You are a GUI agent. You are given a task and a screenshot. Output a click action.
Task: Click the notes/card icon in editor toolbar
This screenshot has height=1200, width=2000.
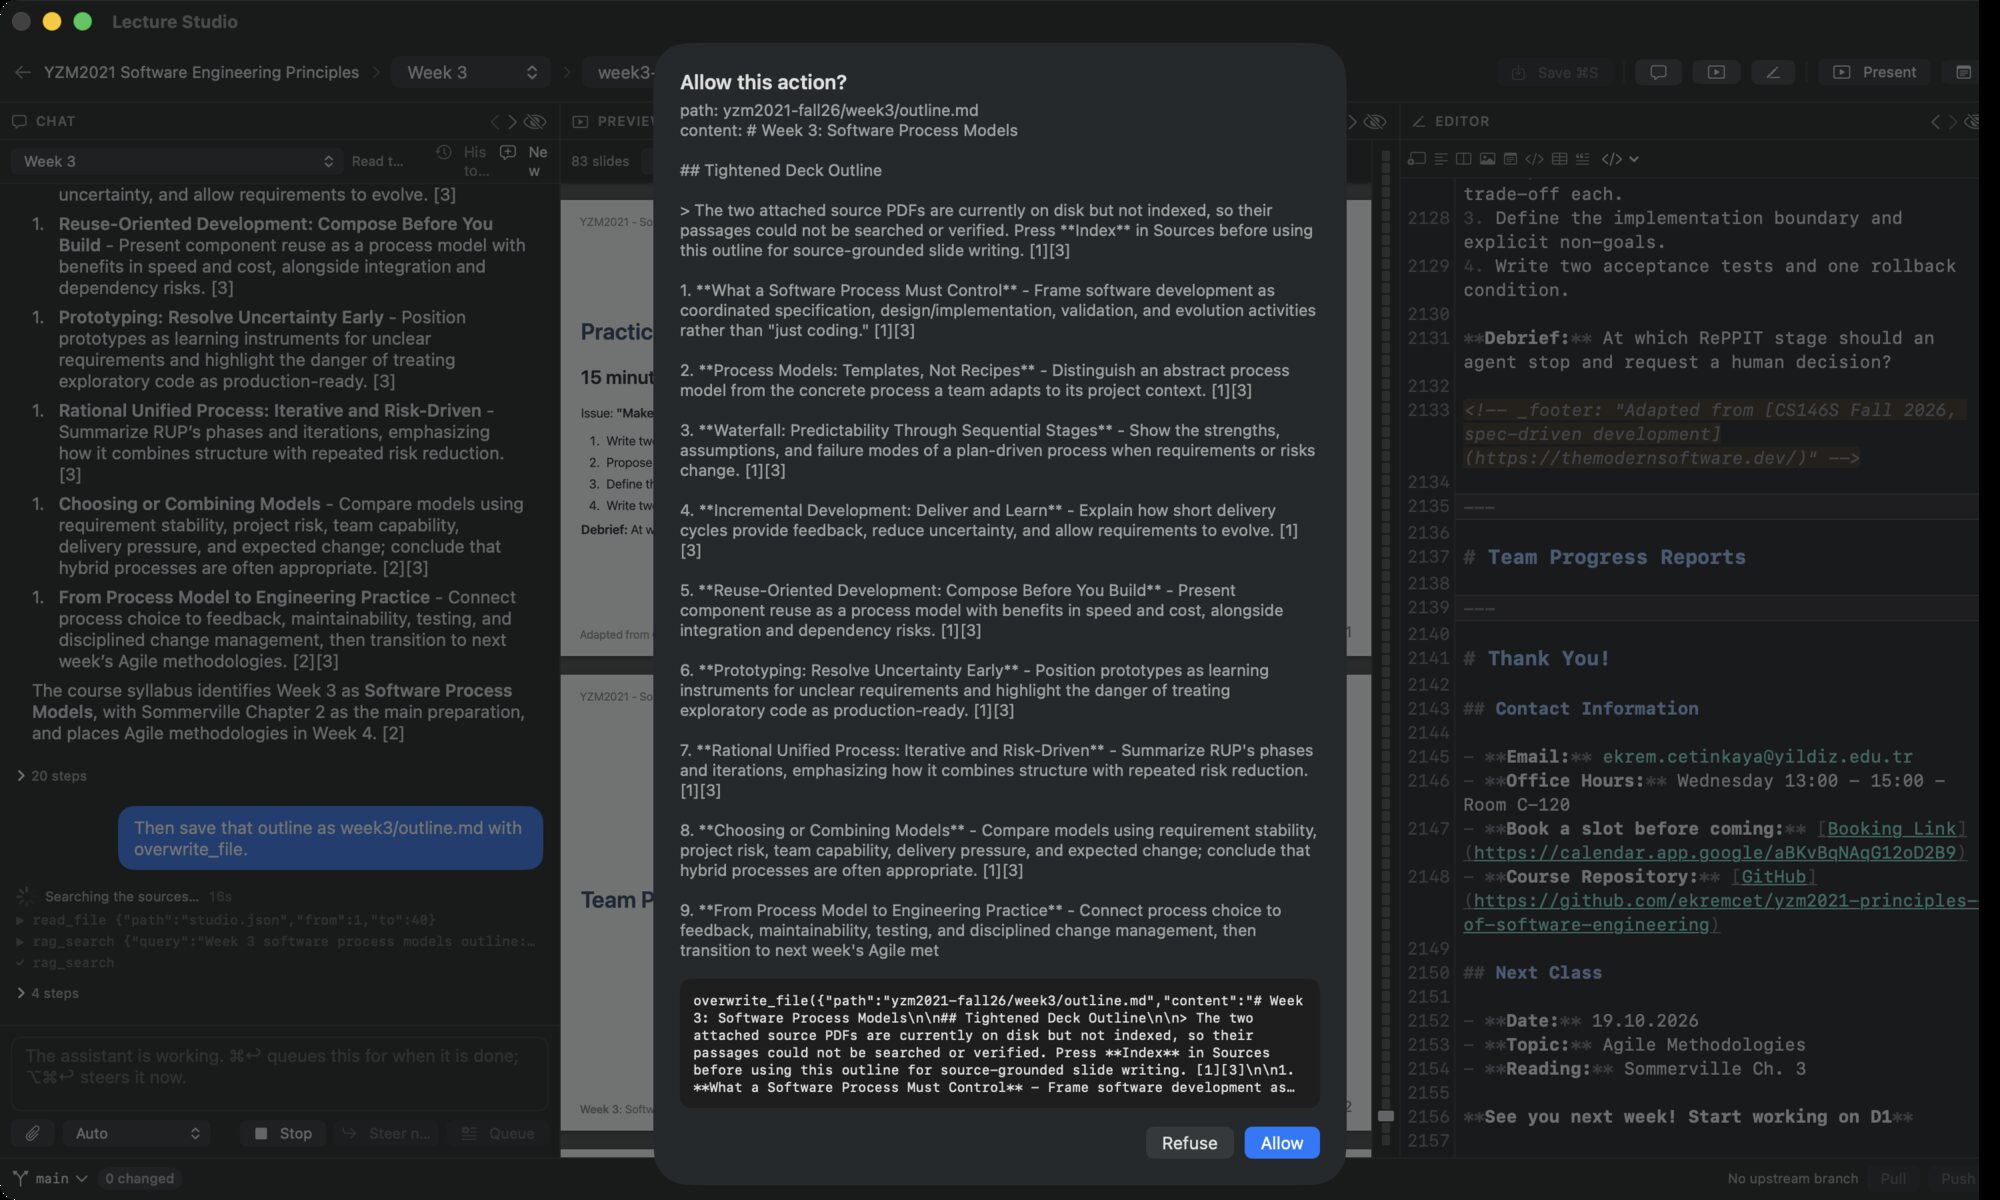pyautogui.click(x=1511, y=159)
